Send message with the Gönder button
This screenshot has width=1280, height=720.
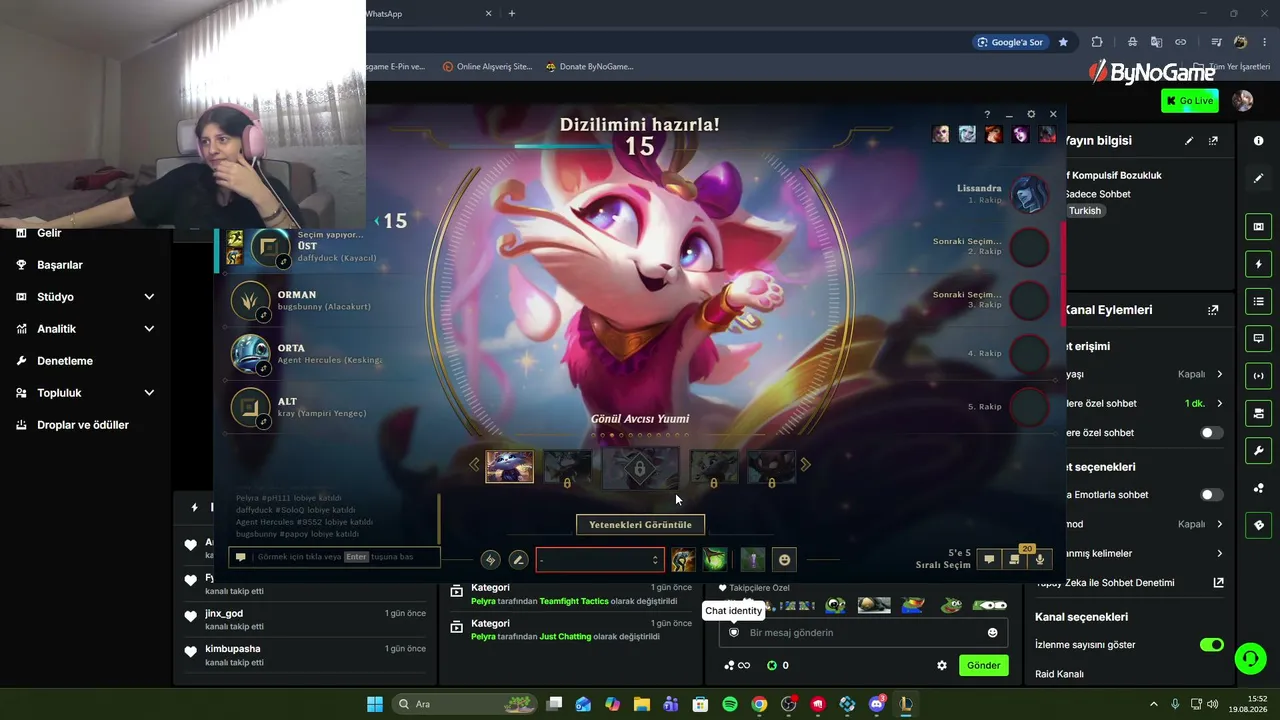[x=983, y=665]
